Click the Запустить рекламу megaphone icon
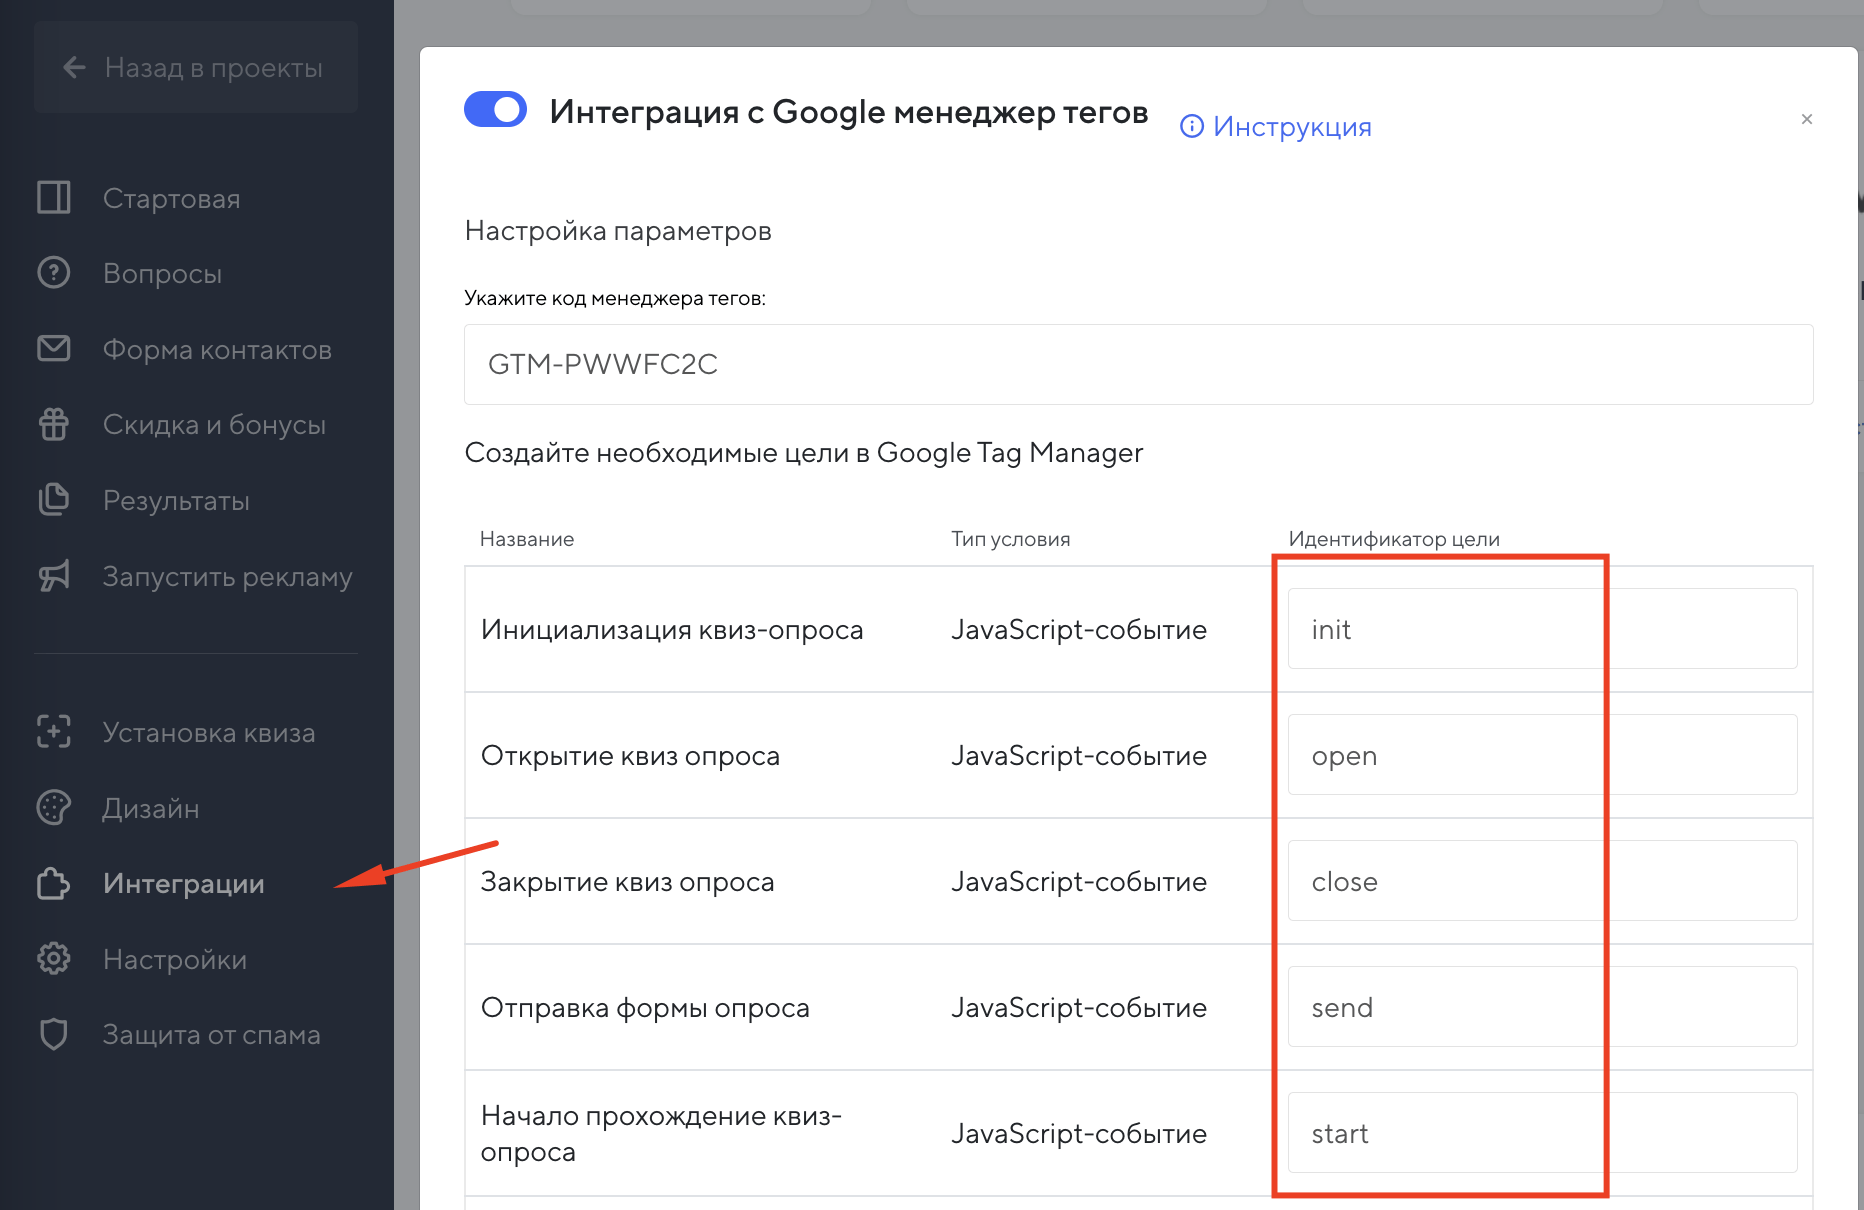This screenshot has height=1210, width=1864. 54,575
